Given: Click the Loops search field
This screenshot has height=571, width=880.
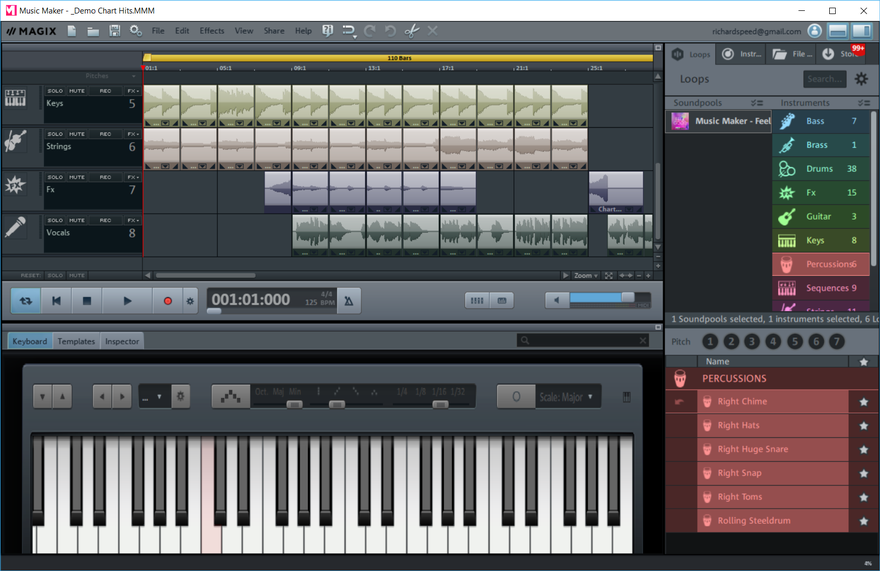Looking at the screenshot, I should [x=824, y=79].
